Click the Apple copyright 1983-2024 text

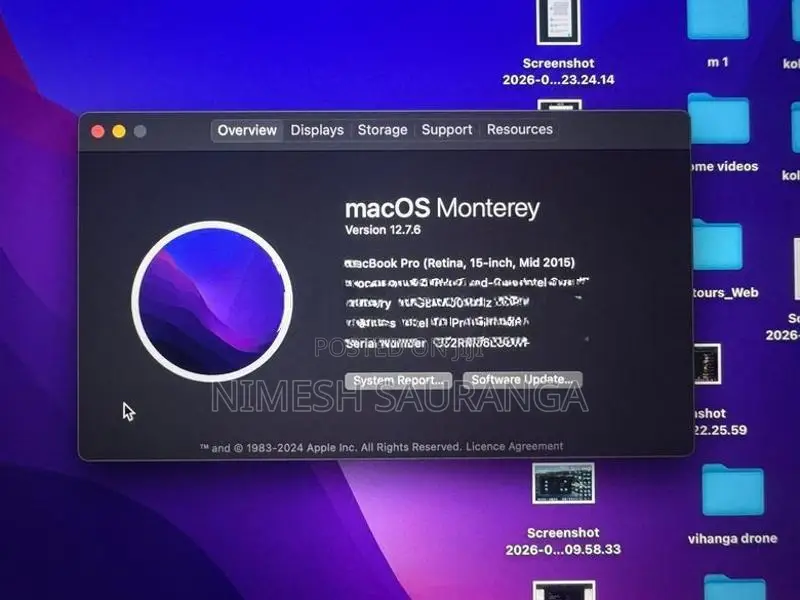[330, 447]
